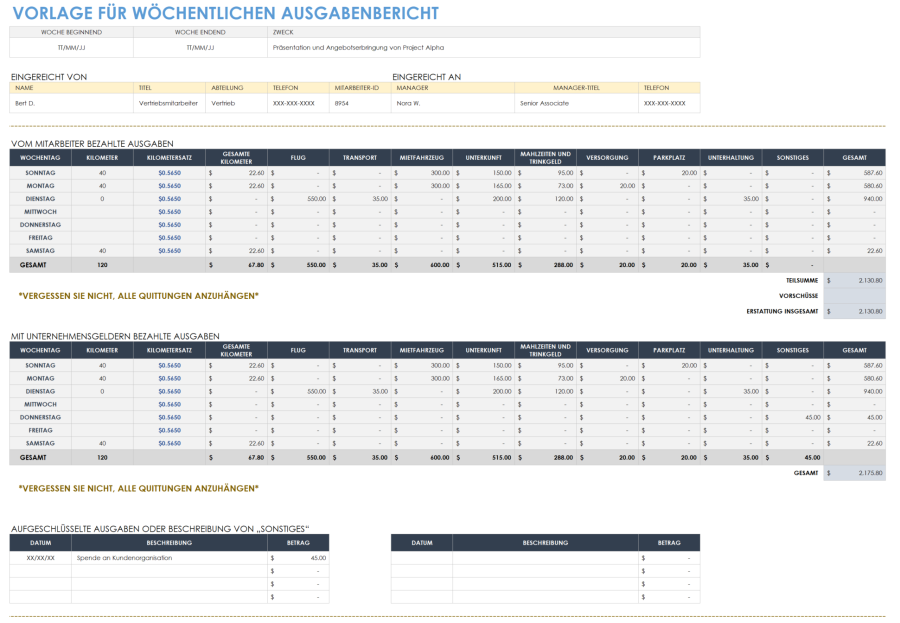Image resolution: width=900 pixels, height=623 pixels.
Task: Select the WOCHE ENDEND TT/MM/JJ field
Action: 193,44
